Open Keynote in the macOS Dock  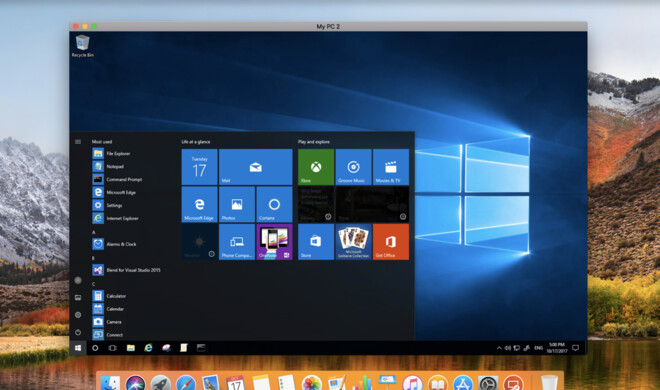[x=388, y=383]
